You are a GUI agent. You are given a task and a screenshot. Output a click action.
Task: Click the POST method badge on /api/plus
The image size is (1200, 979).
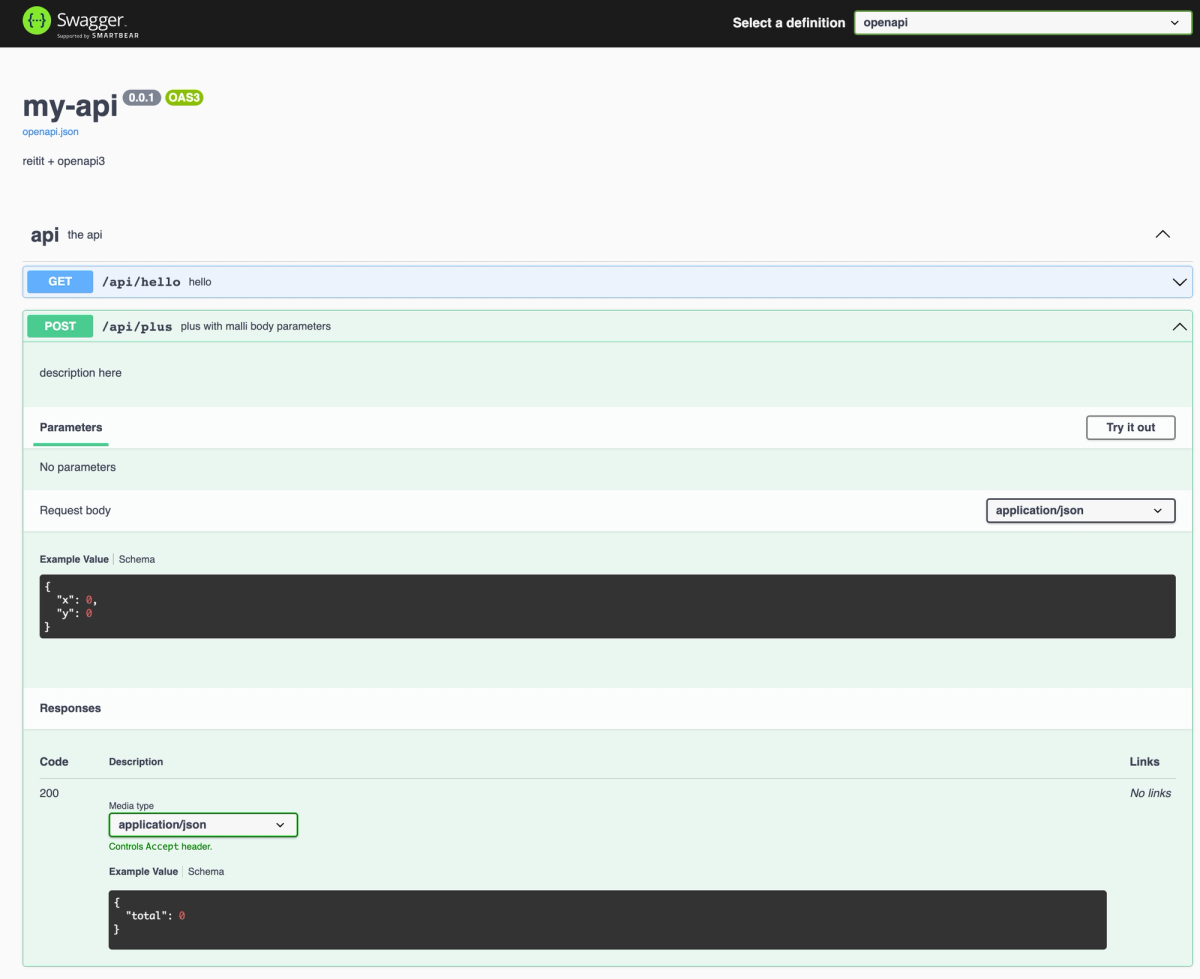[x=58, y=326]
